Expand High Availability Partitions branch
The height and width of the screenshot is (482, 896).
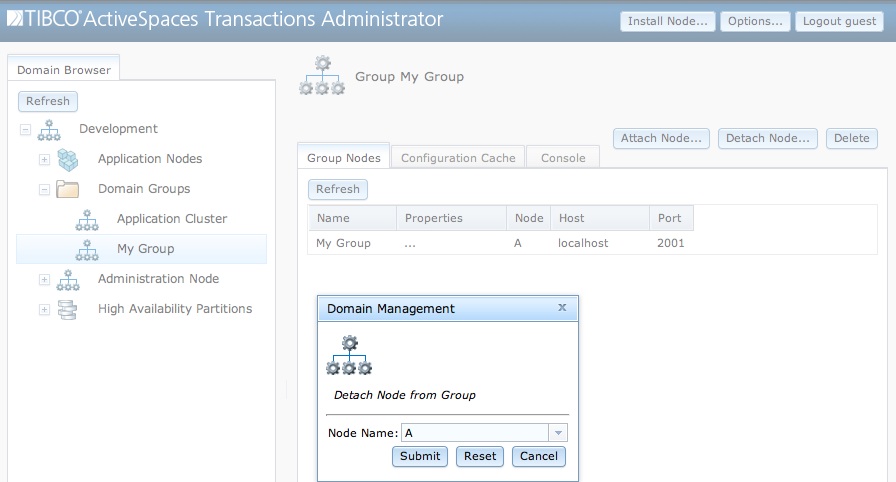pyautogui.click(x=44, y=310)
